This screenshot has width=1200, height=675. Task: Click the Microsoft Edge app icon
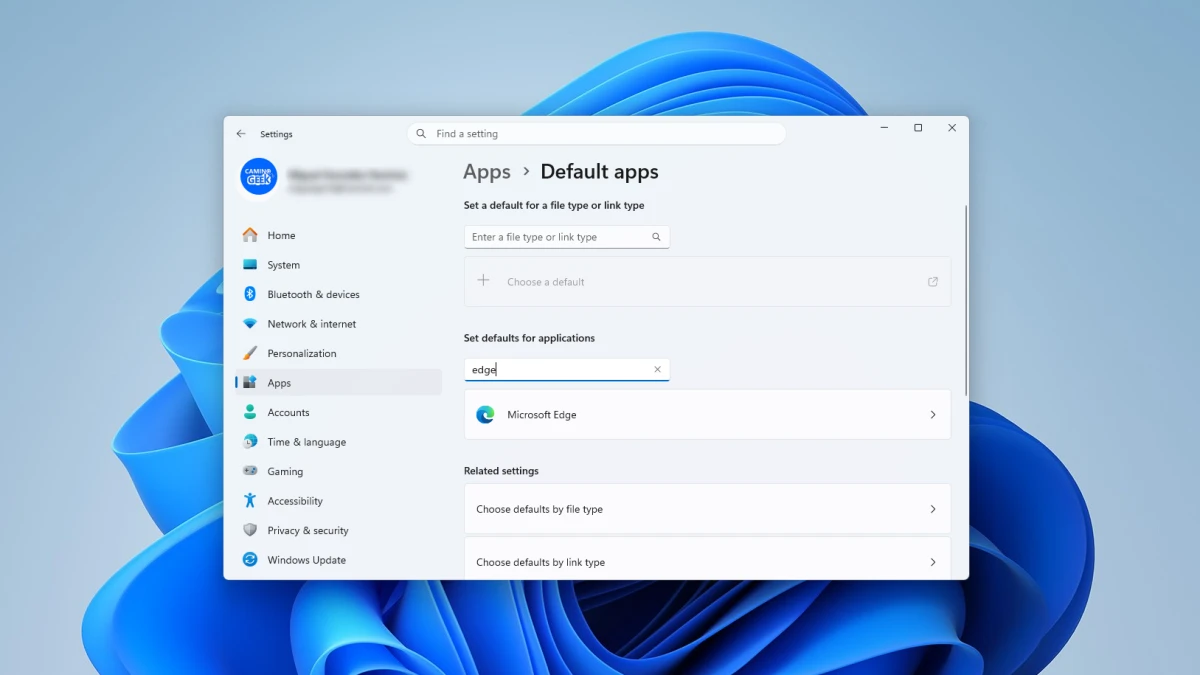pos(485,414)
